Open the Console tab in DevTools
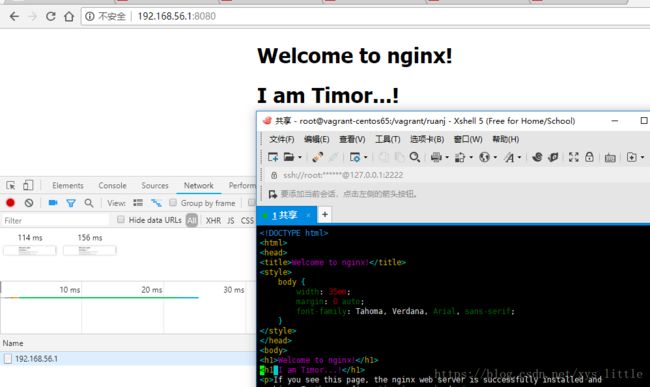The image size is (650, 387). point(112,185)
